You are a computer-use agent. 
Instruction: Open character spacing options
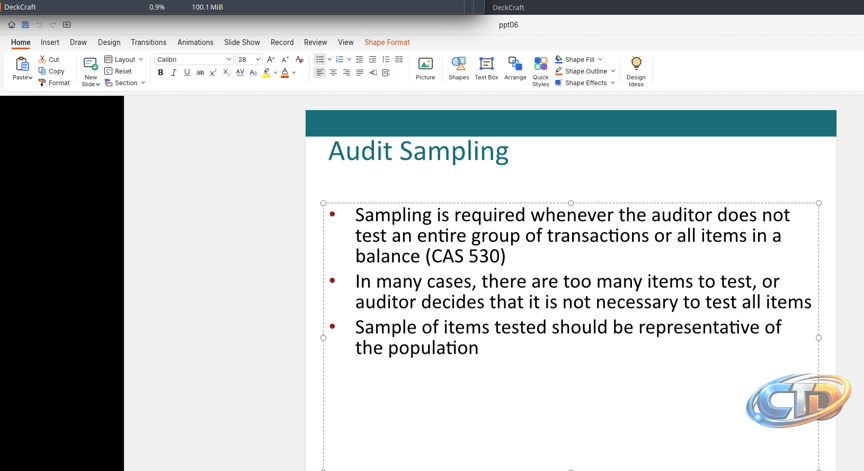click(240, 73)
